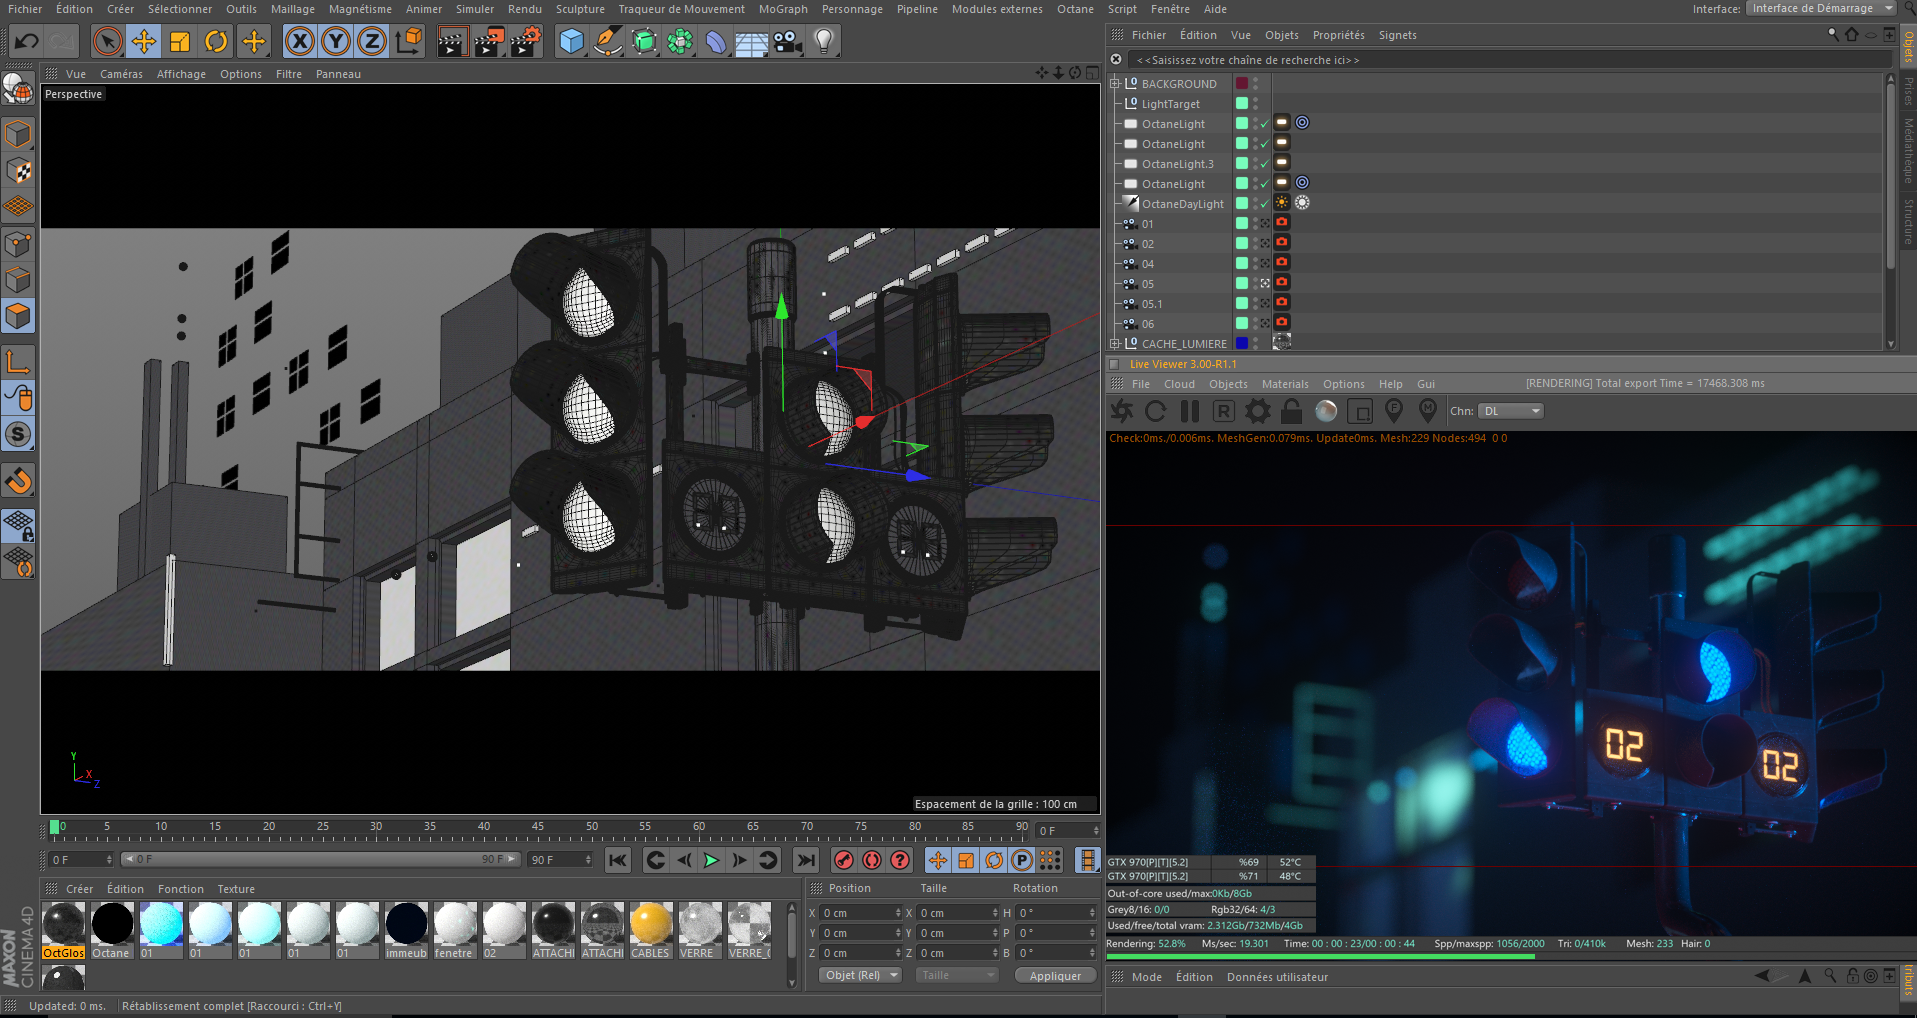Click the cube primitive object icon
The height and width of the screenshot is (1018, 1917).
pos(571,42)
